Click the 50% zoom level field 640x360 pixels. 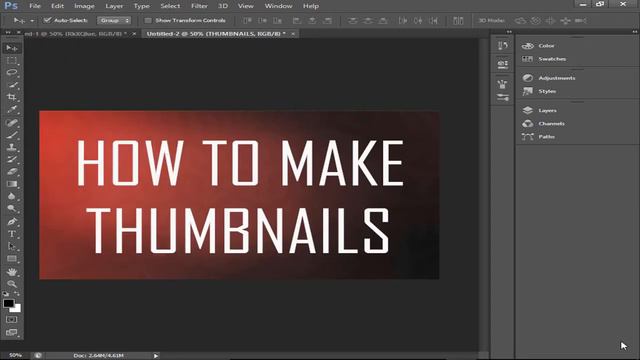pos(15,356)
